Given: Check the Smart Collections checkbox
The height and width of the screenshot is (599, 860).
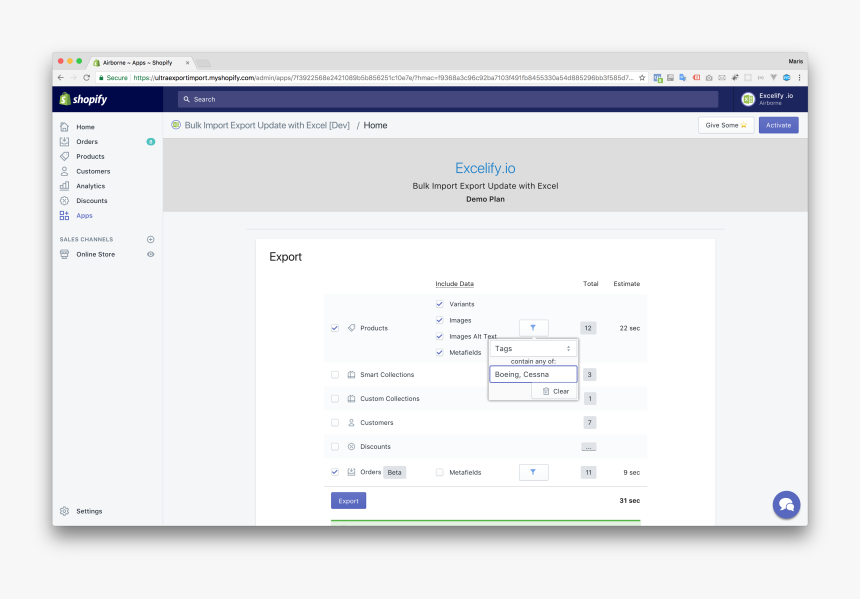Looking at the screenshot, I should (335, 375).
